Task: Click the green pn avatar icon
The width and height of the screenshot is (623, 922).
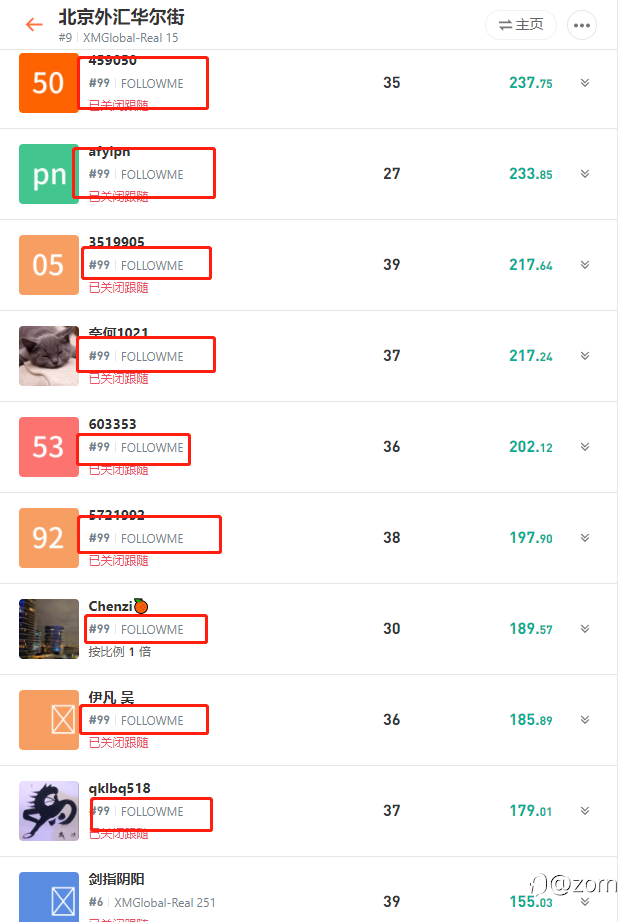Action: [48, 174]
